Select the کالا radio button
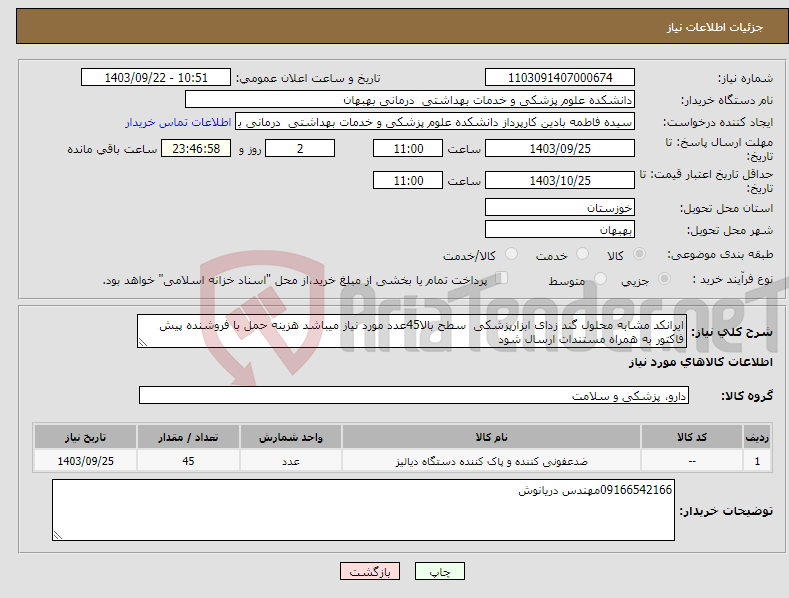Image resolution: width=789 pixels, height=598 pixels. pos(640,254)
